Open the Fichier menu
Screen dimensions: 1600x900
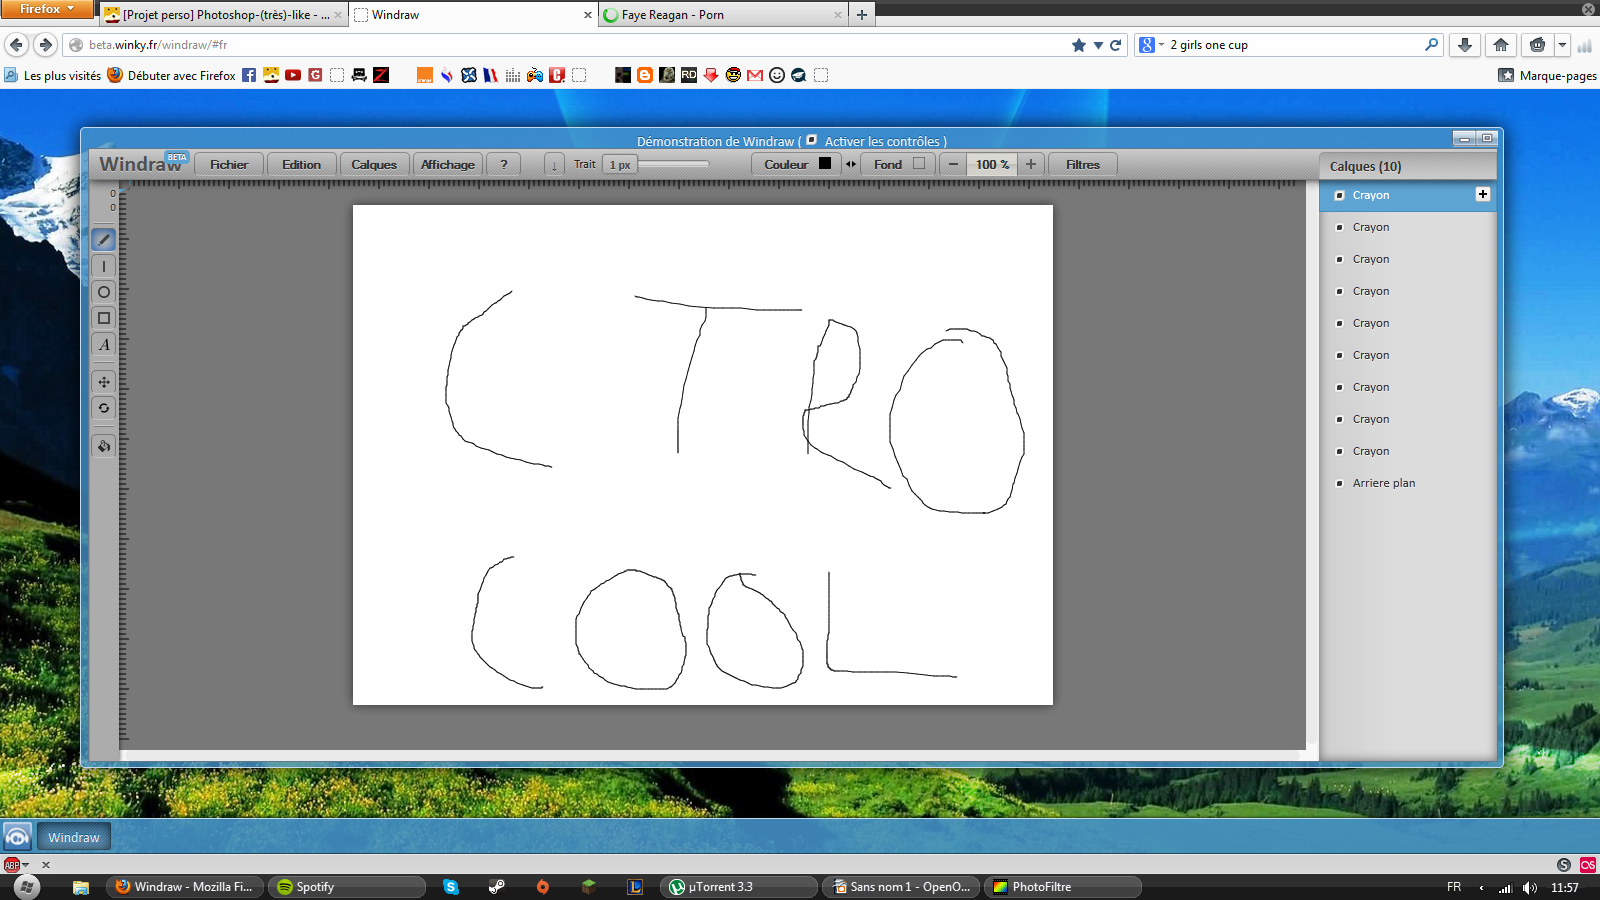(229, 164)
